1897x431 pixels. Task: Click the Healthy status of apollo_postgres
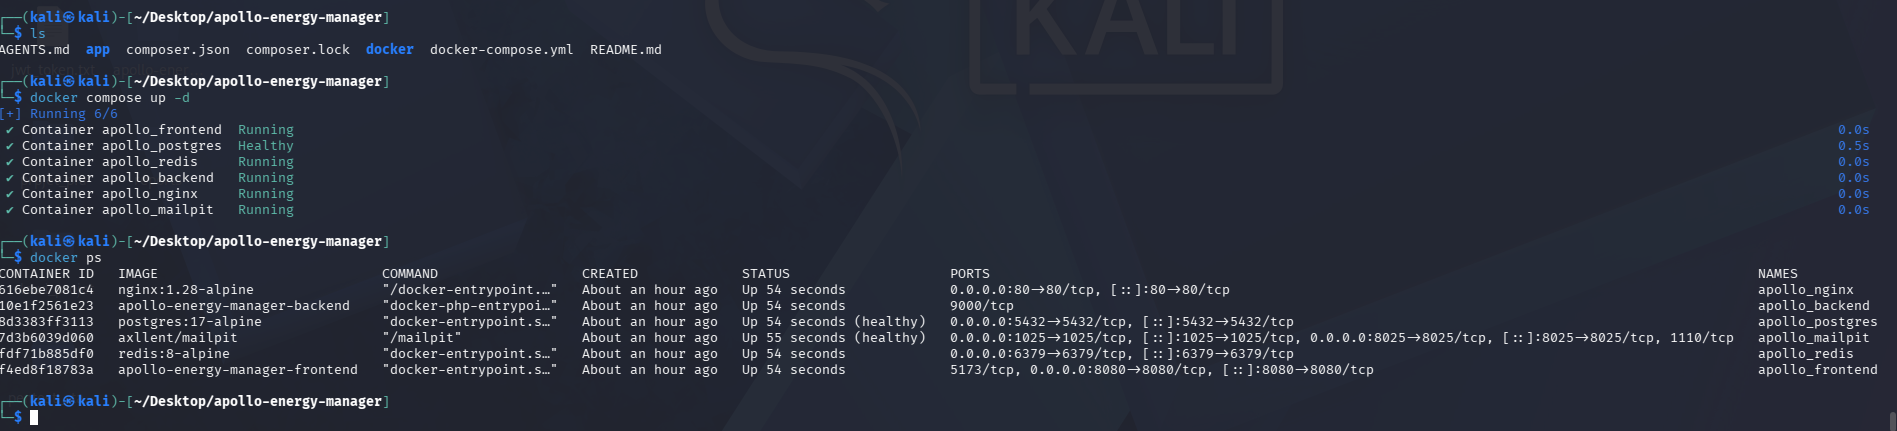pyautogui.click(x=266, y=146)
